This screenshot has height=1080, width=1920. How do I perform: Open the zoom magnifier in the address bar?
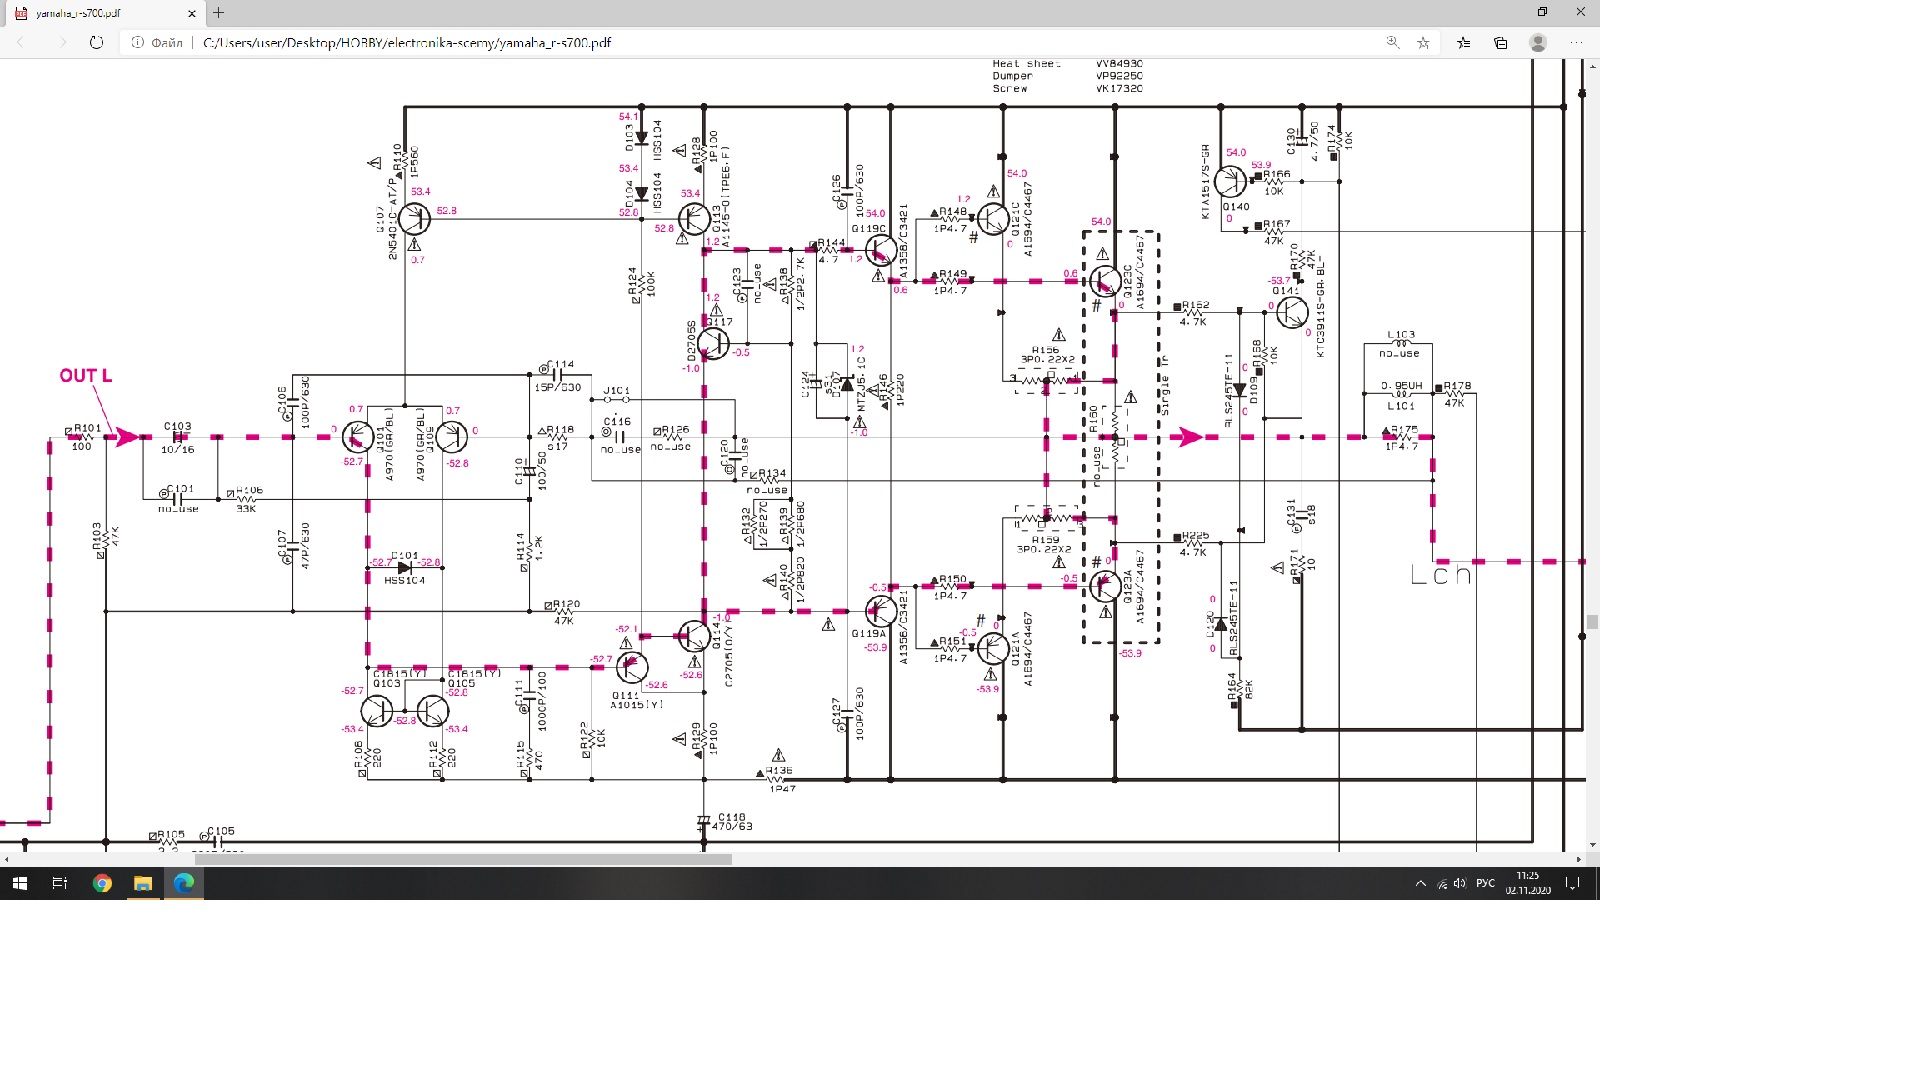click(1393, 42)
